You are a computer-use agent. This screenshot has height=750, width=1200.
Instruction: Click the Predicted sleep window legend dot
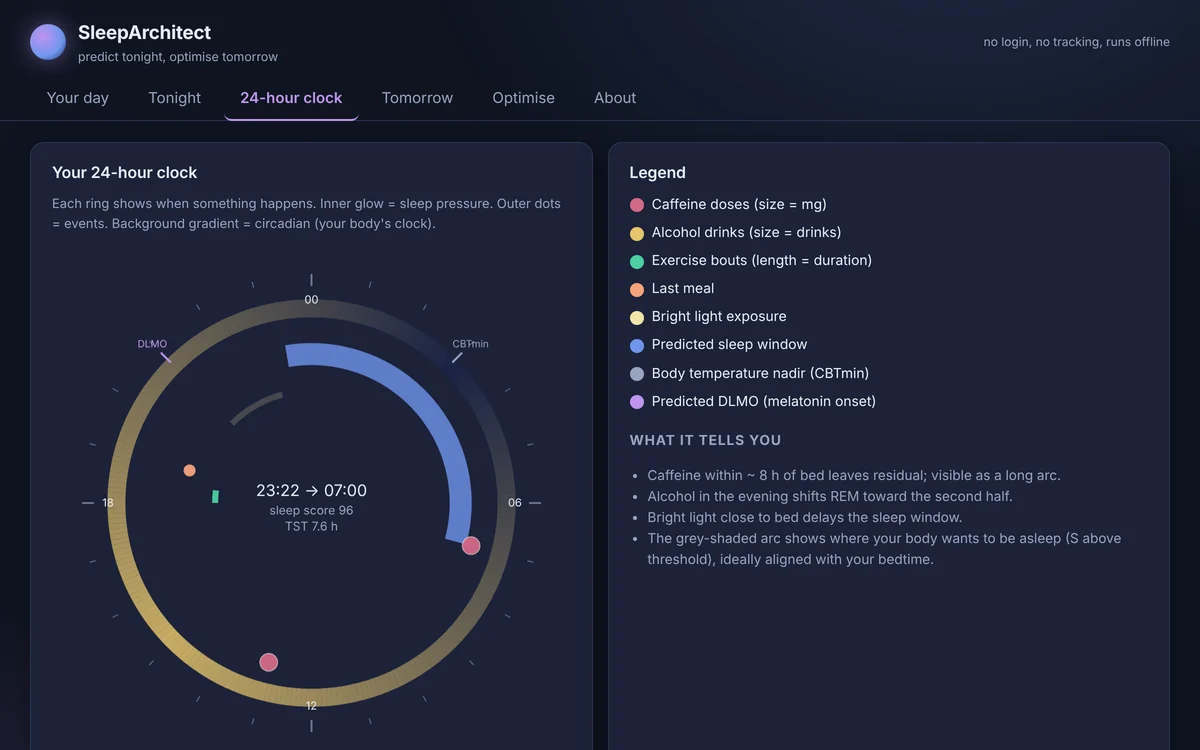pos(637,345)
